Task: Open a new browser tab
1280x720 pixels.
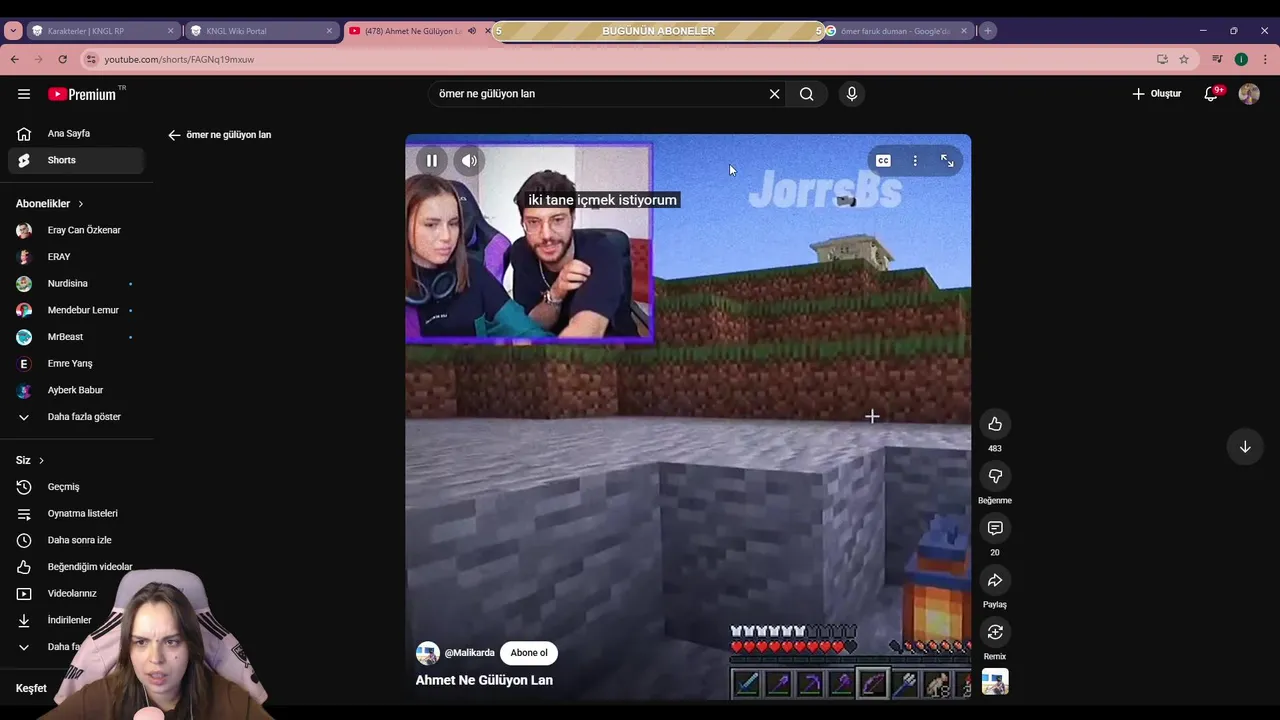Action: click(987, 31)
